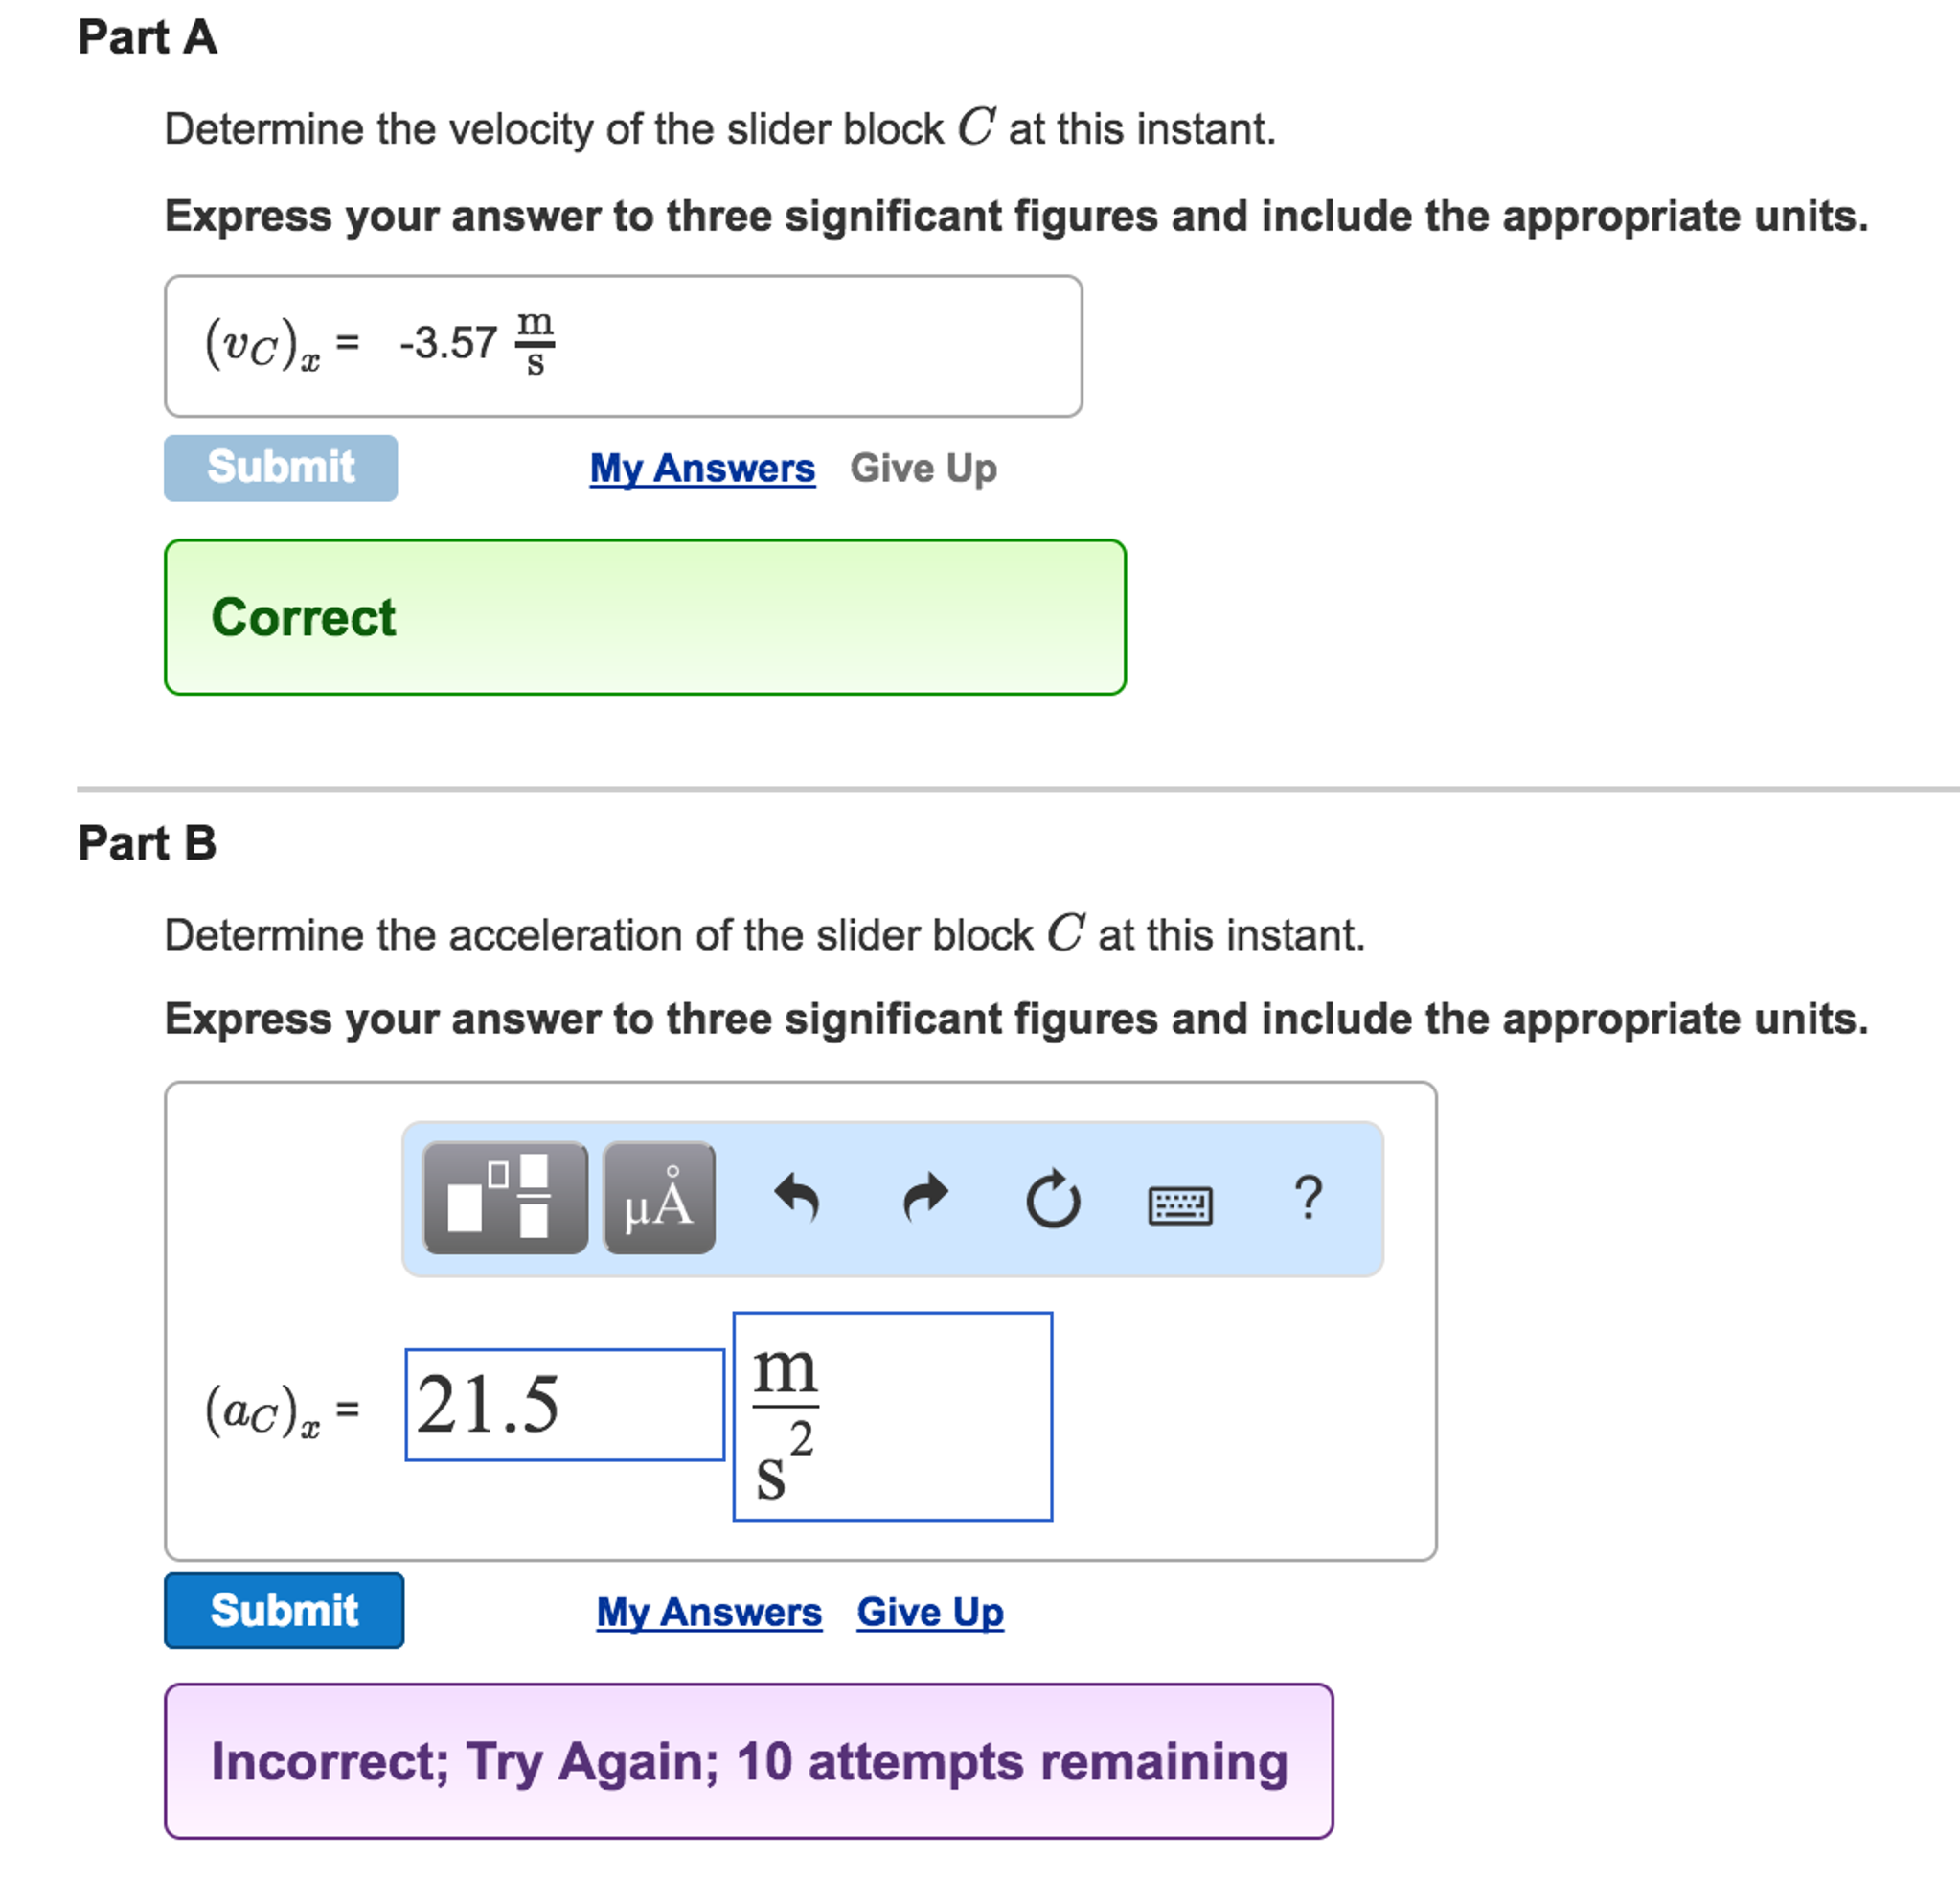Open help via the question mark icon
The width and height of the screenshot is (1960, 1880).
coord(1310,1197)
